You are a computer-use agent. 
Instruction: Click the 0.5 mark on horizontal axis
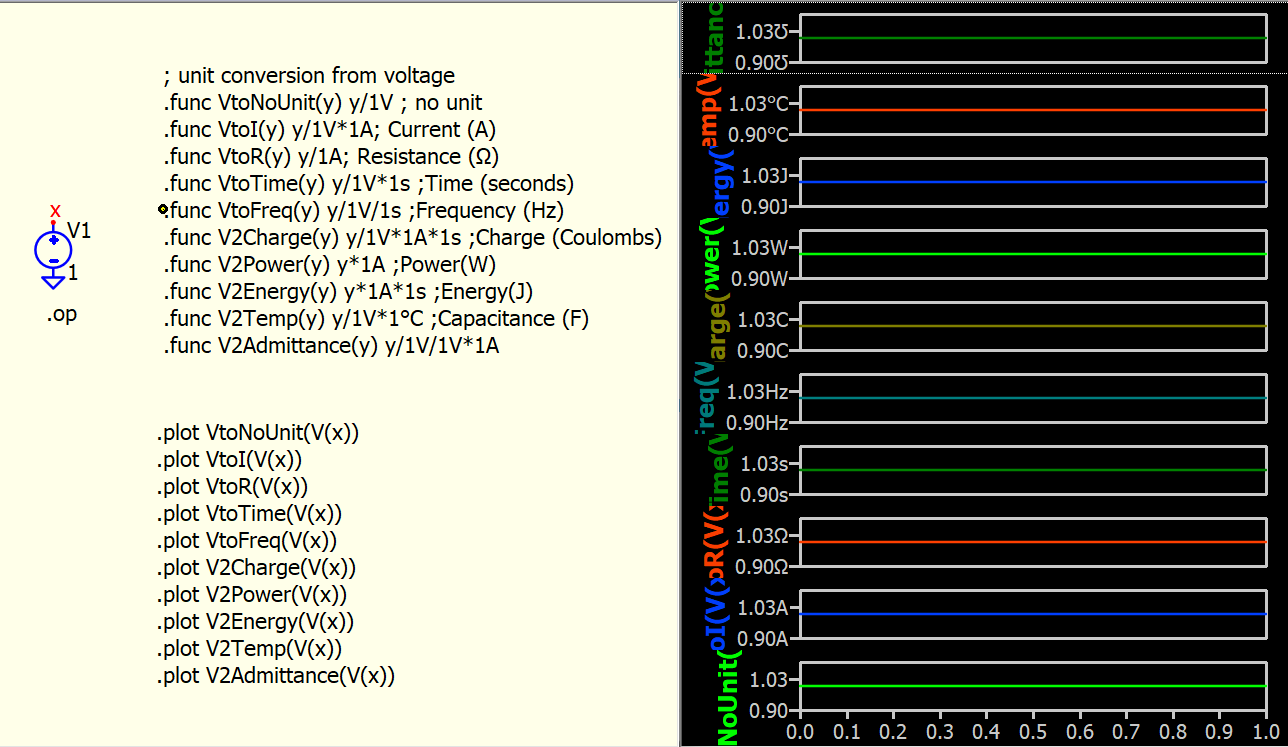pyautogui.click(x=1033, y=731)
